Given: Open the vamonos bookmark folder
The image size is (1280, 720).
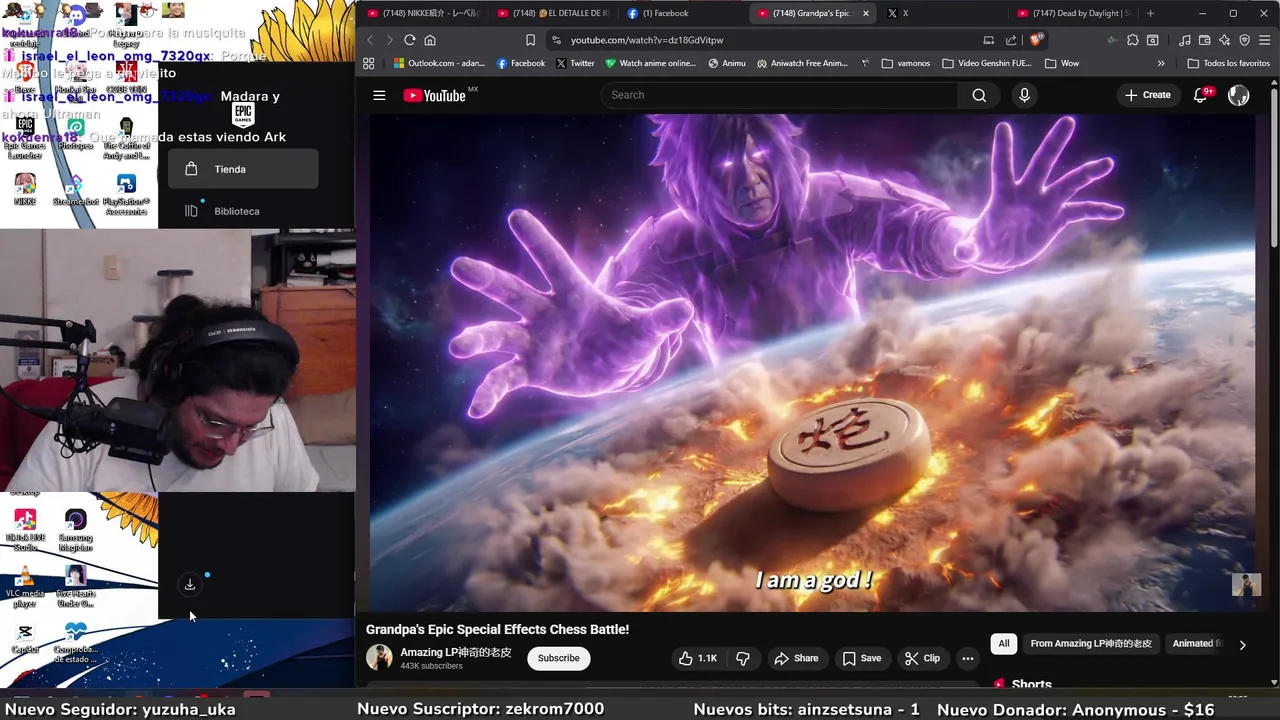Looking at the screenshot, I should pyautogui.click(x=906, y=63).
